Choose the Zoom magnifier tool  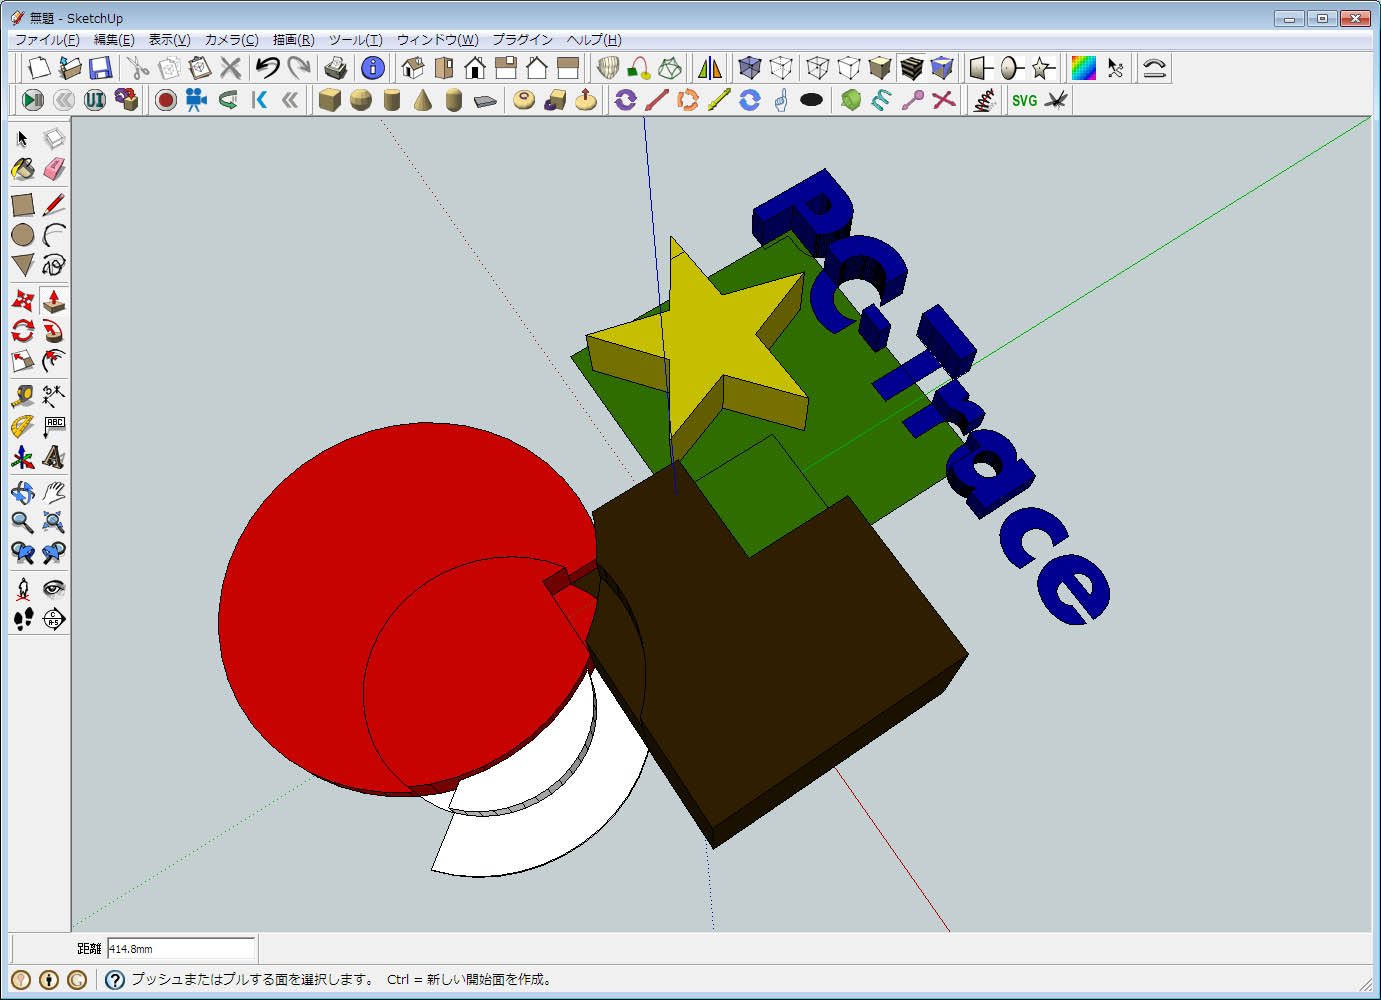tap(23, 522)
